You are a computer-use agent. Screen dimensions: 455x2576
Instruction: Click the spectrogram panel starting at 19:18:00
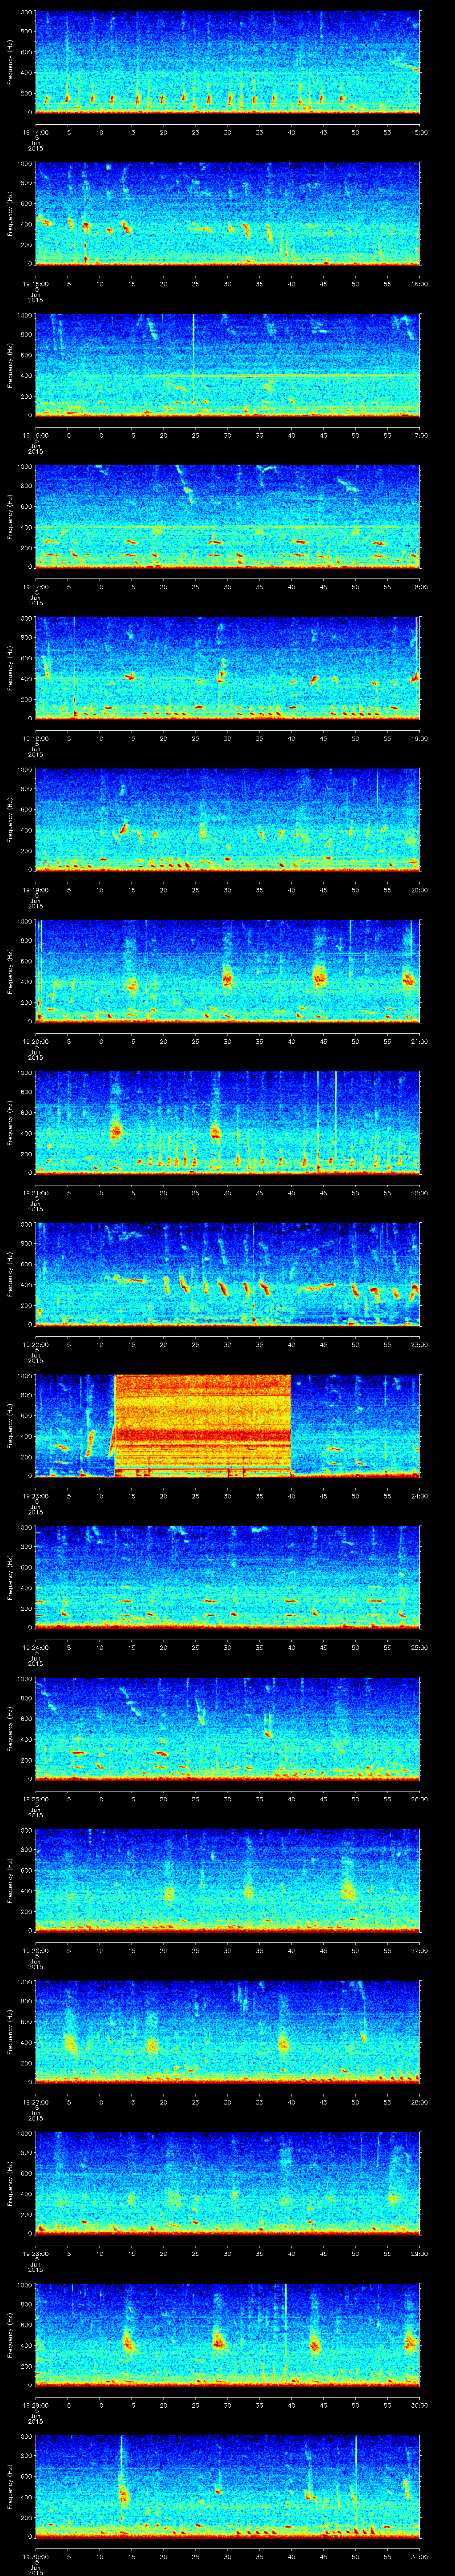(228, 668)
